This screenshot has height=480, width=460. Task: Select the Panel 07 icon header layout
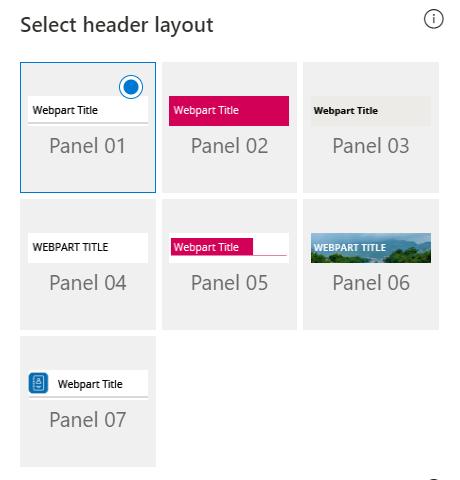pyautogui.click(x=88, y=401)
